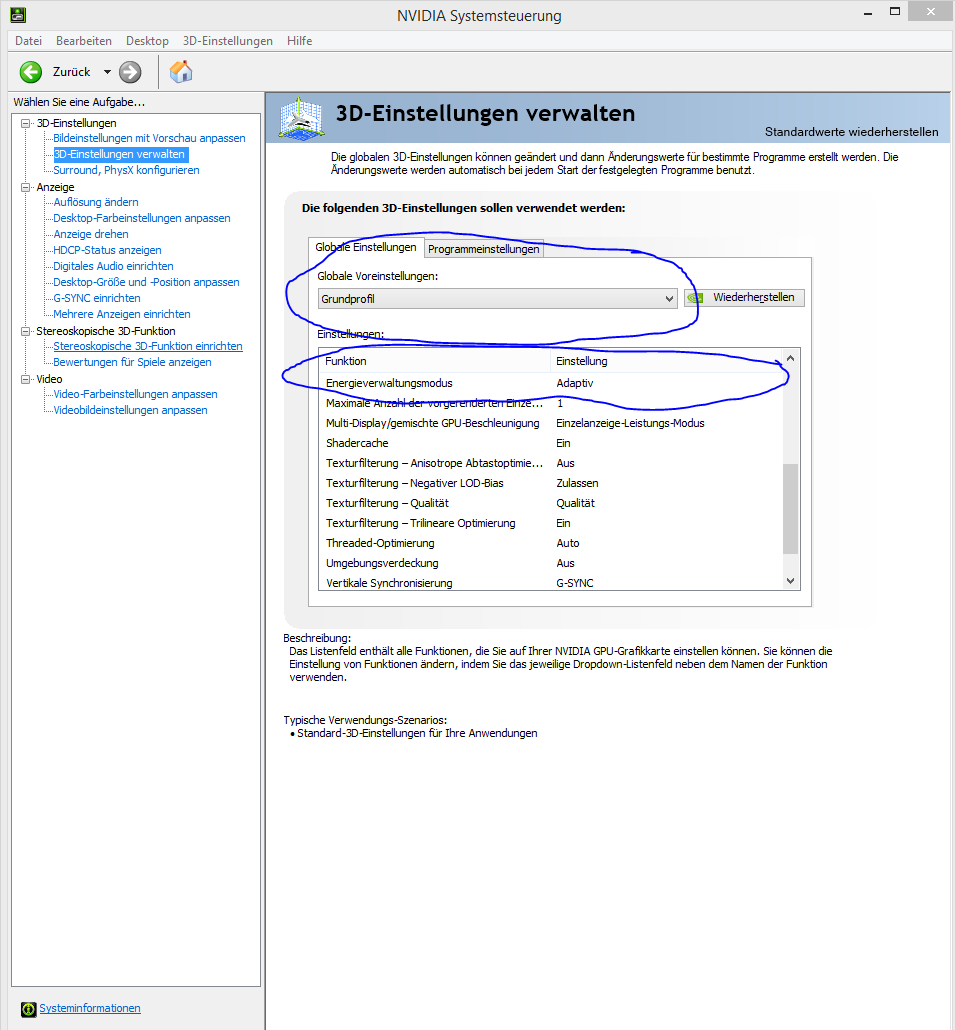The width and height of the screenshot is (955, 1030).
Task: Click the 3D settings header graphic icon
Action: coord(301,118)
